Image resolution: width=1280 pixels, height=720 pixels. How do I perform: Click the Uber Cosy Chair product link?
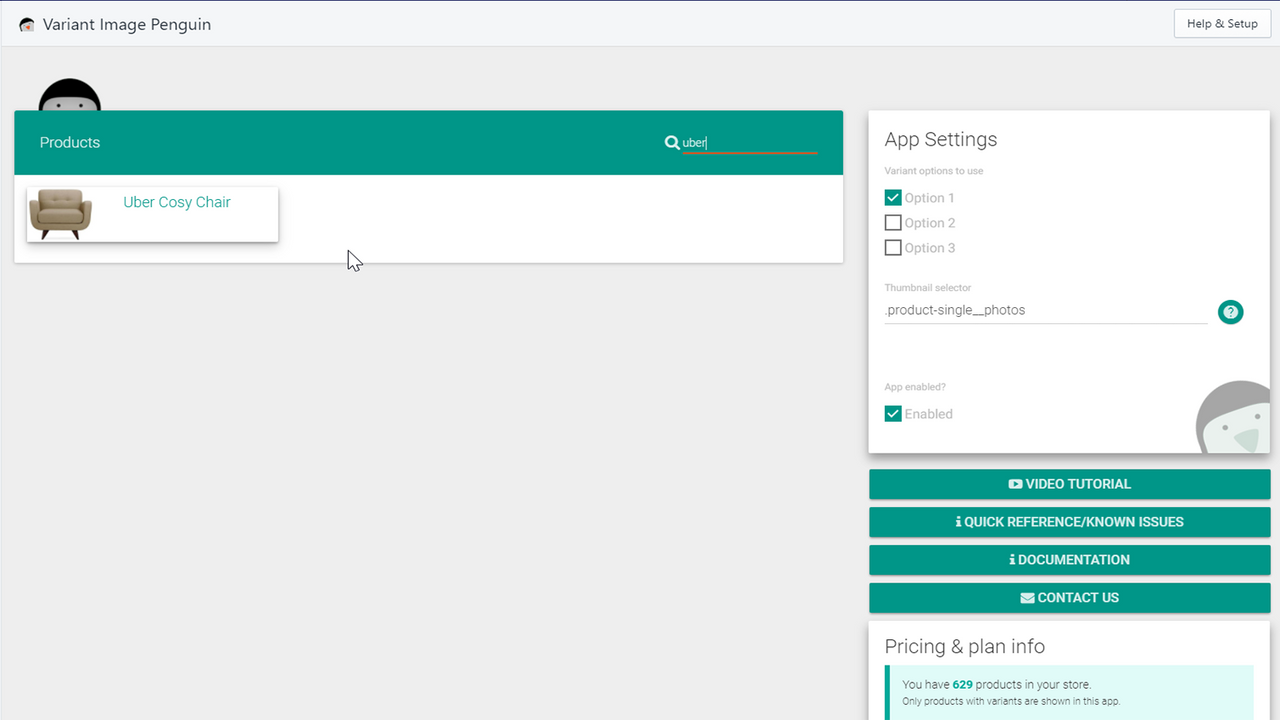(176, 202)
